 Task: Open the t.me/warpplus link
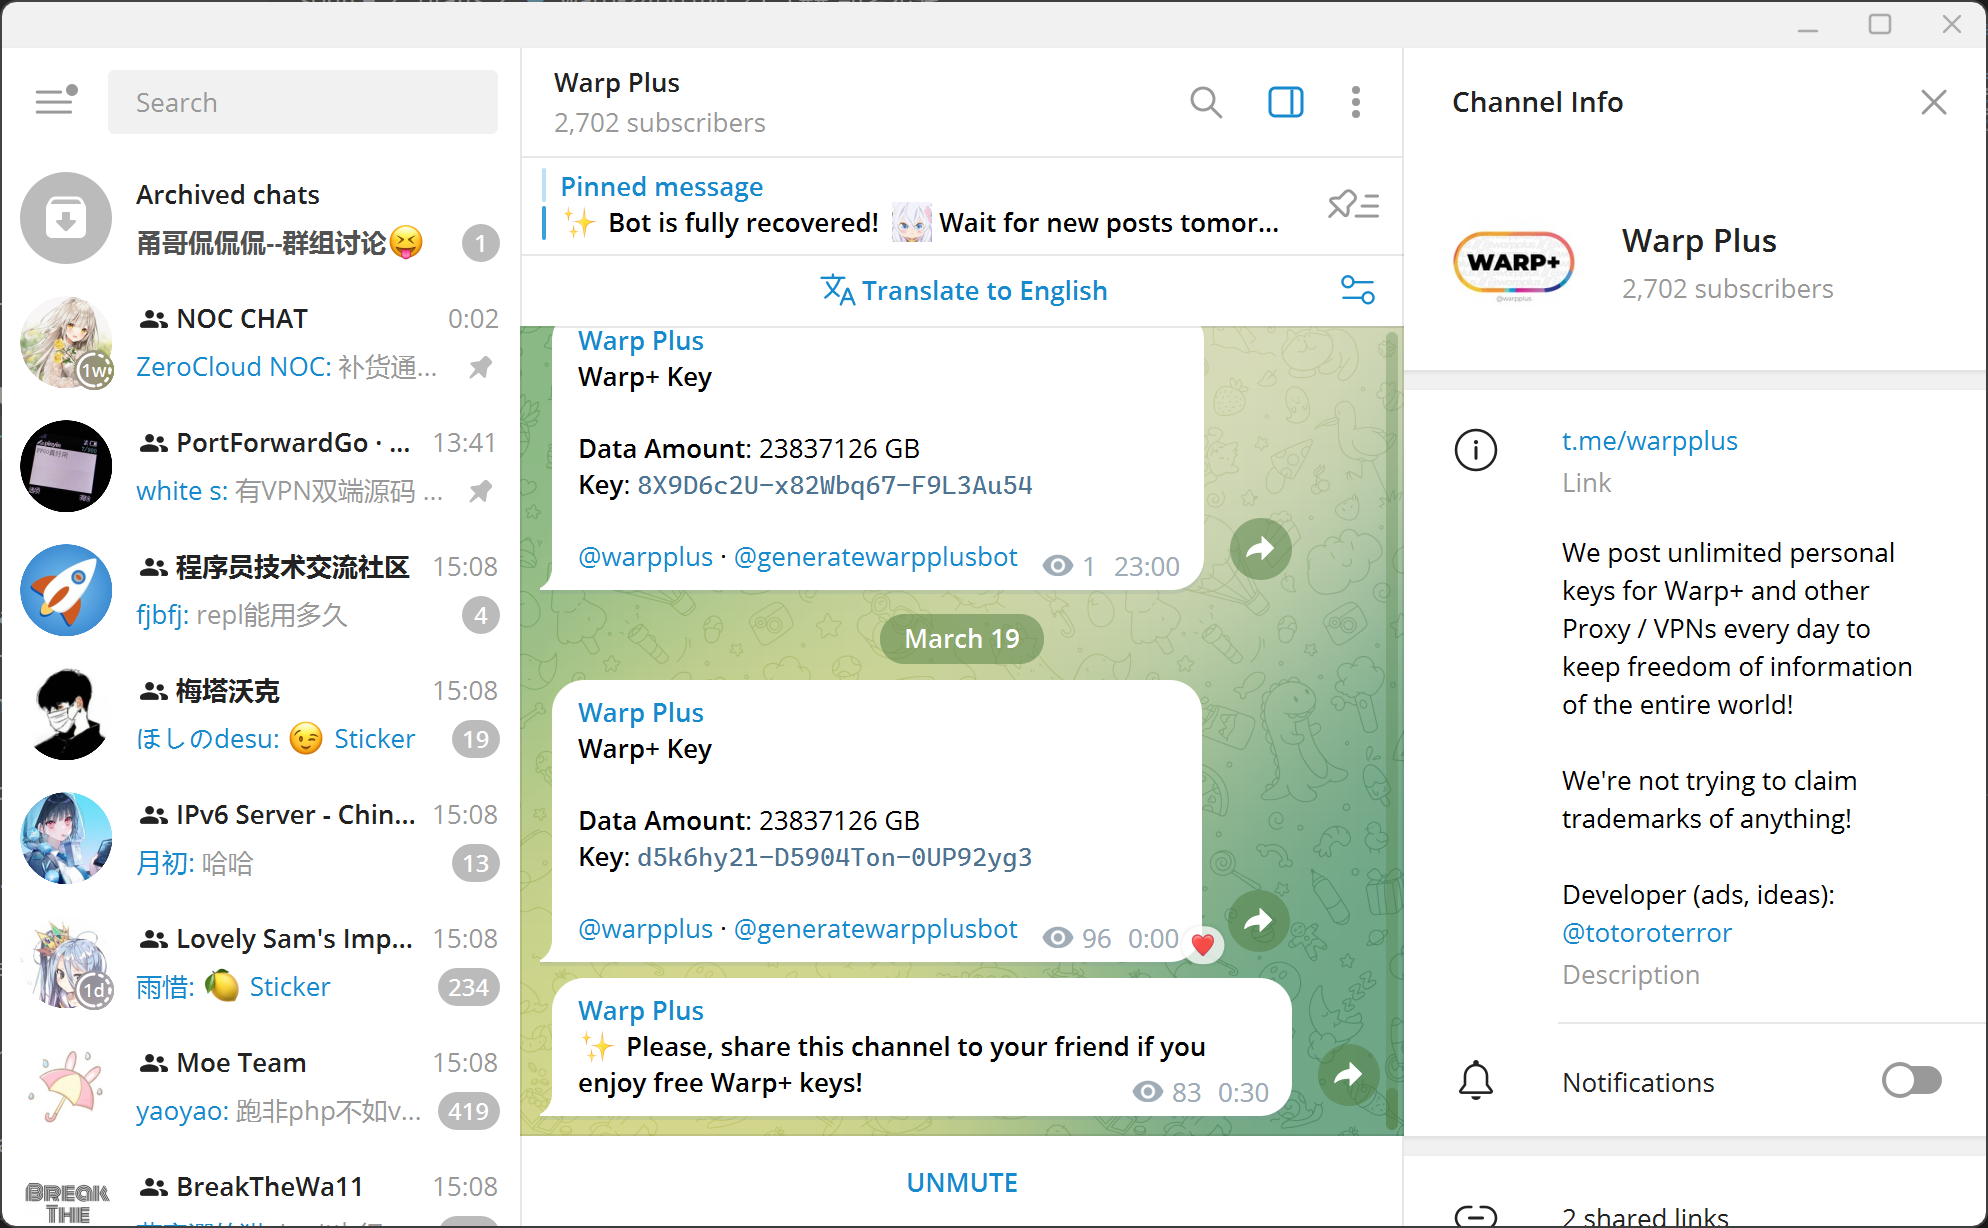tap(1649, 441)
